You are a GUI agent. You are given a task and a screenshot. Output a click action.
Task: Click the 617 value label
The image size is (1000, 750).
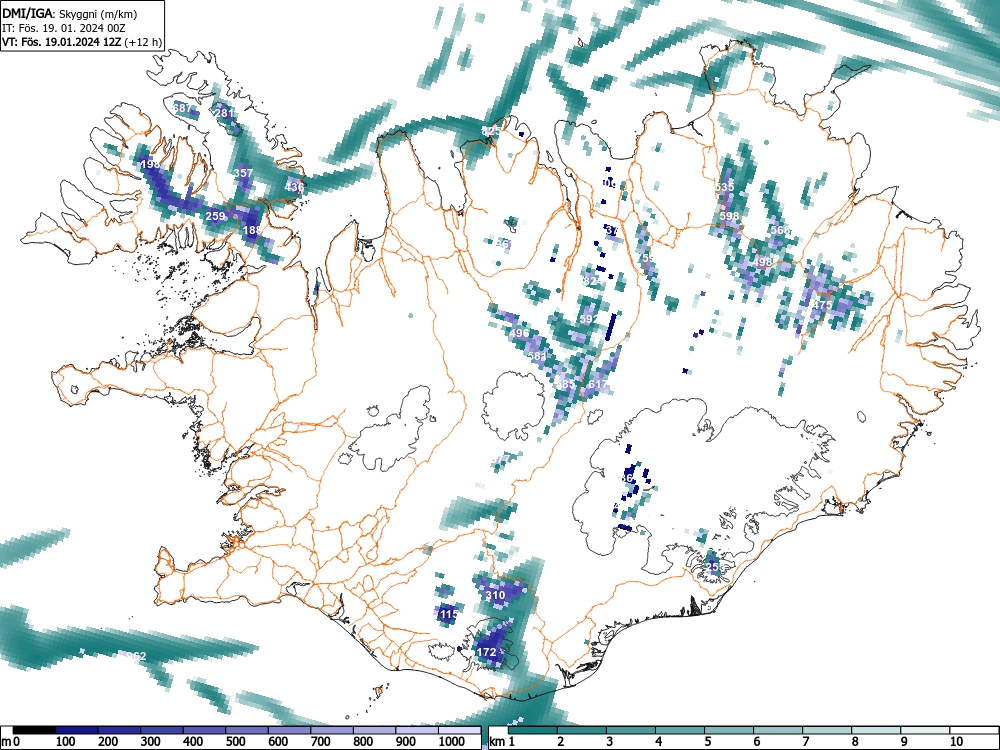597,385
